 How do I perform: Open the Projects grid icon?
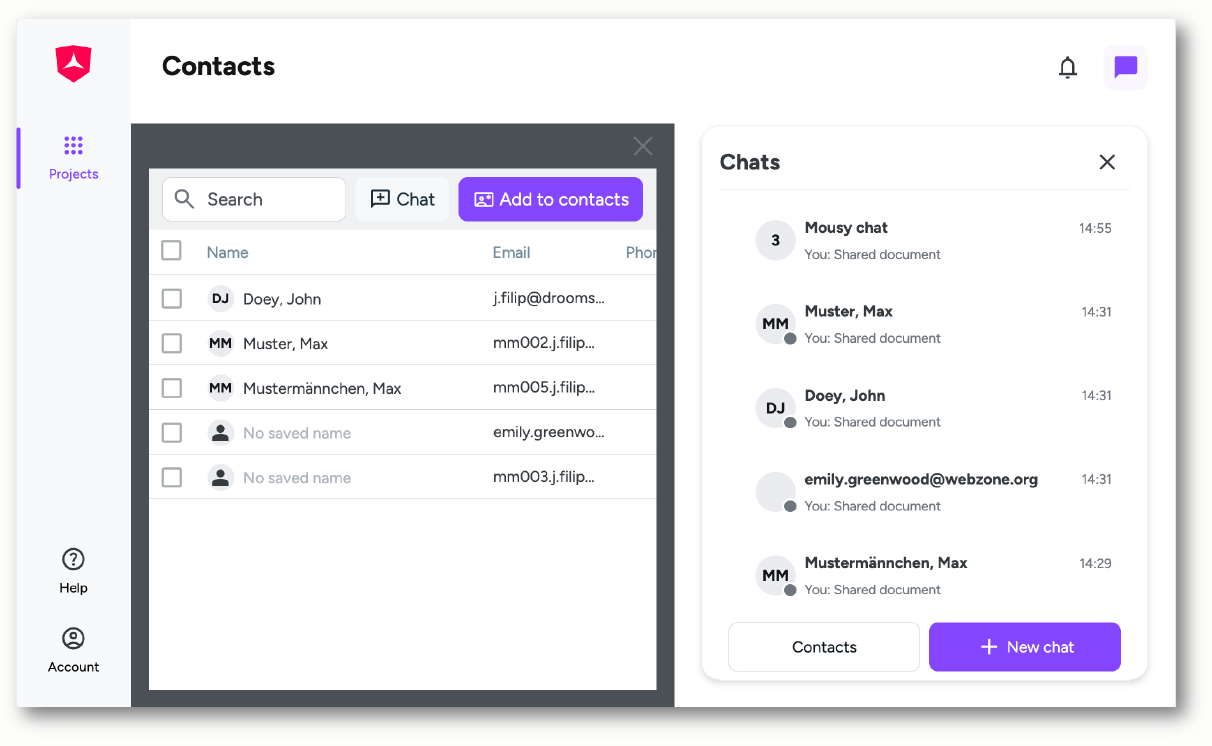pos(73,146)
